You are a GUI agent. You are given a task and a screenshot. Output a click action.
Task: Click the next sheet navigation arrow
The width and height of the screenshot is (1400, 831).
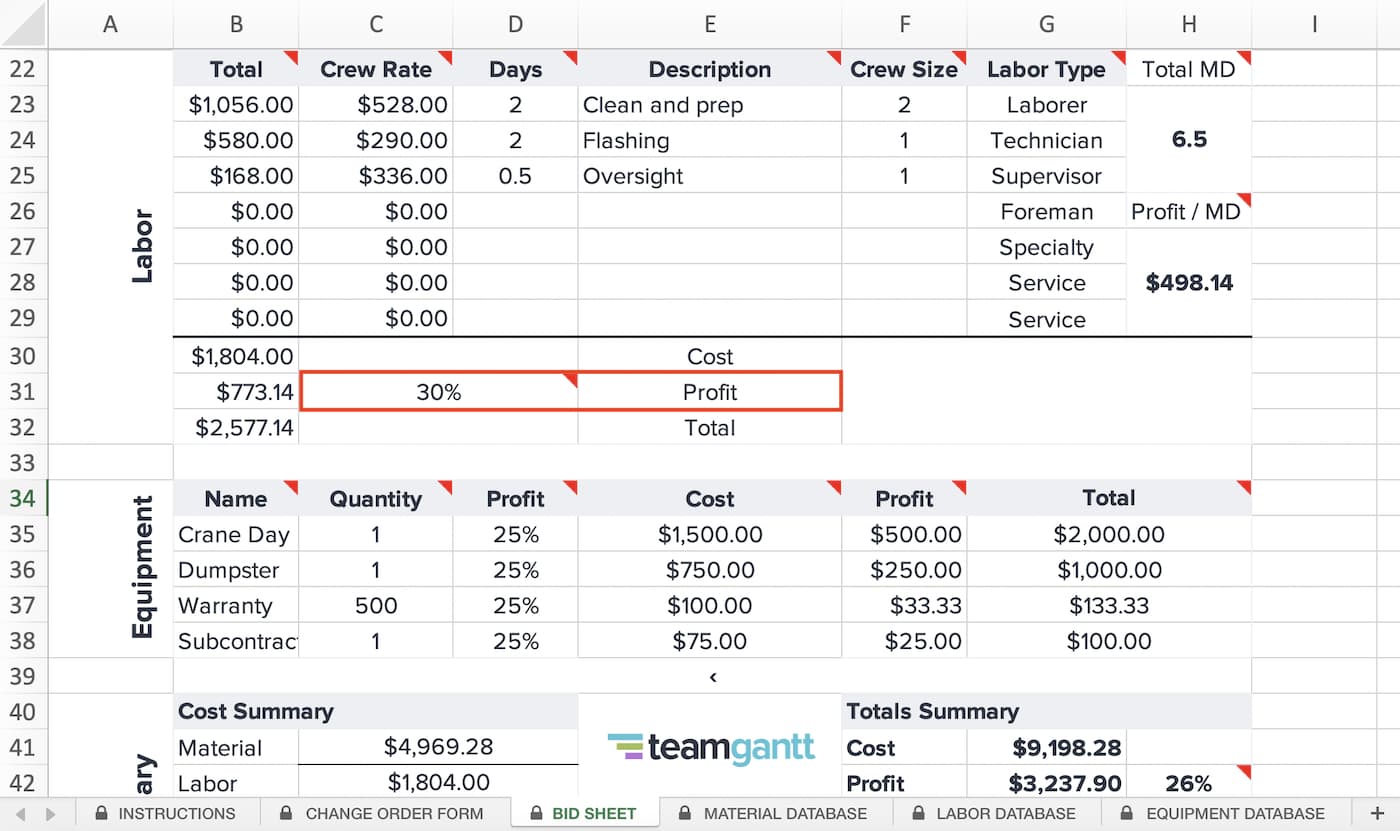pos(51,813)
